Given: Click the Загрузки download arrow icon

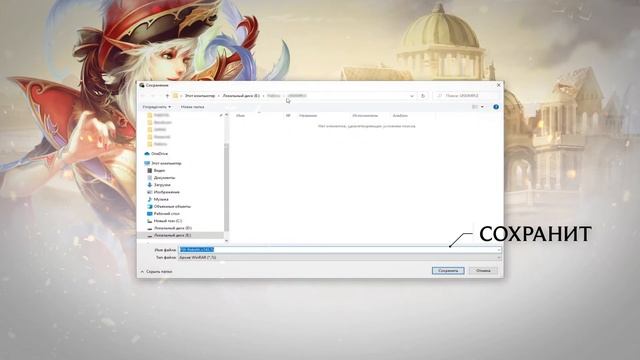Looking at the screenshot, I should 150,185.
